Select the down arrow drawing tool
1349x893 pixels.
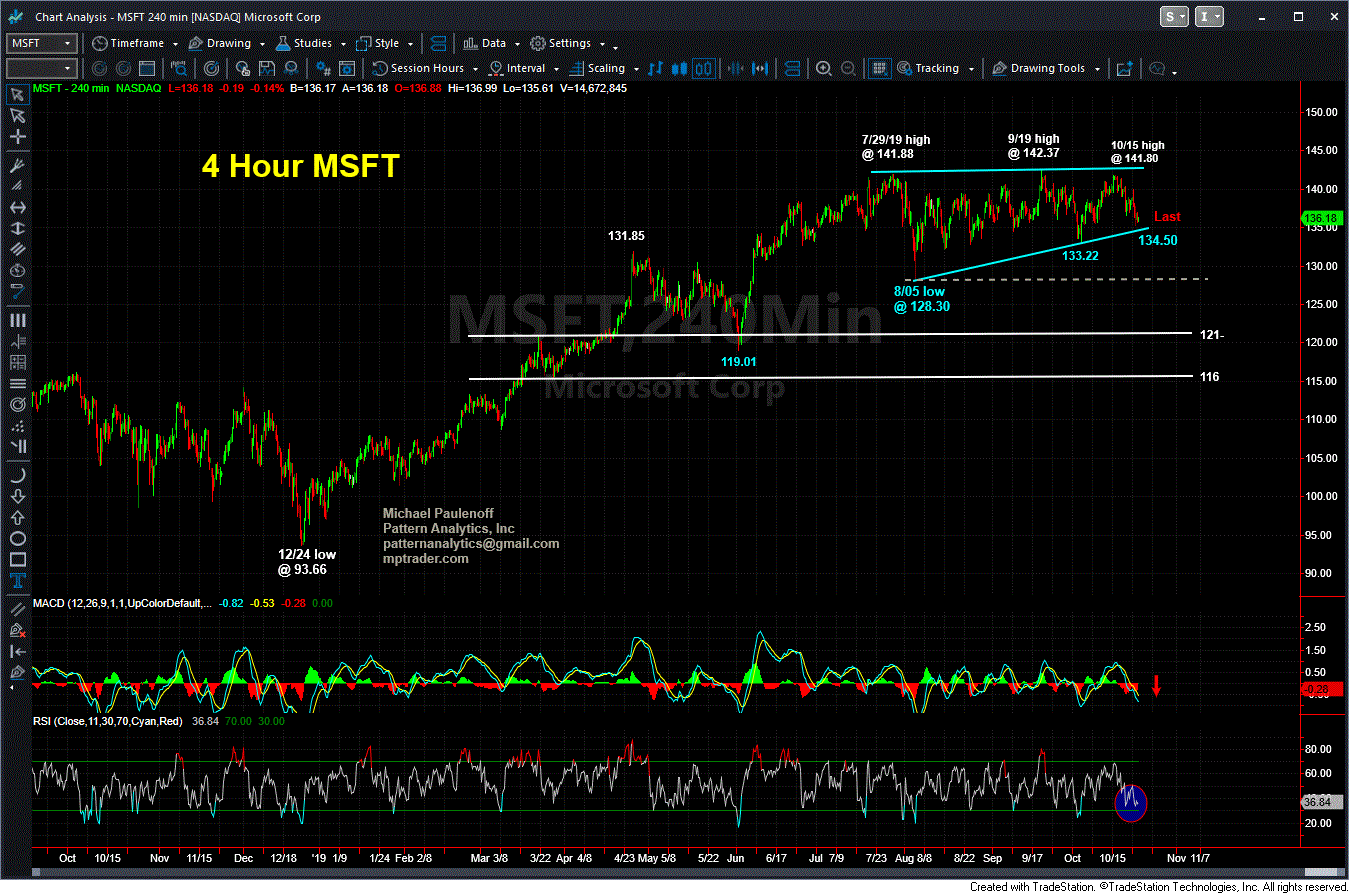[x=17, y=496]
